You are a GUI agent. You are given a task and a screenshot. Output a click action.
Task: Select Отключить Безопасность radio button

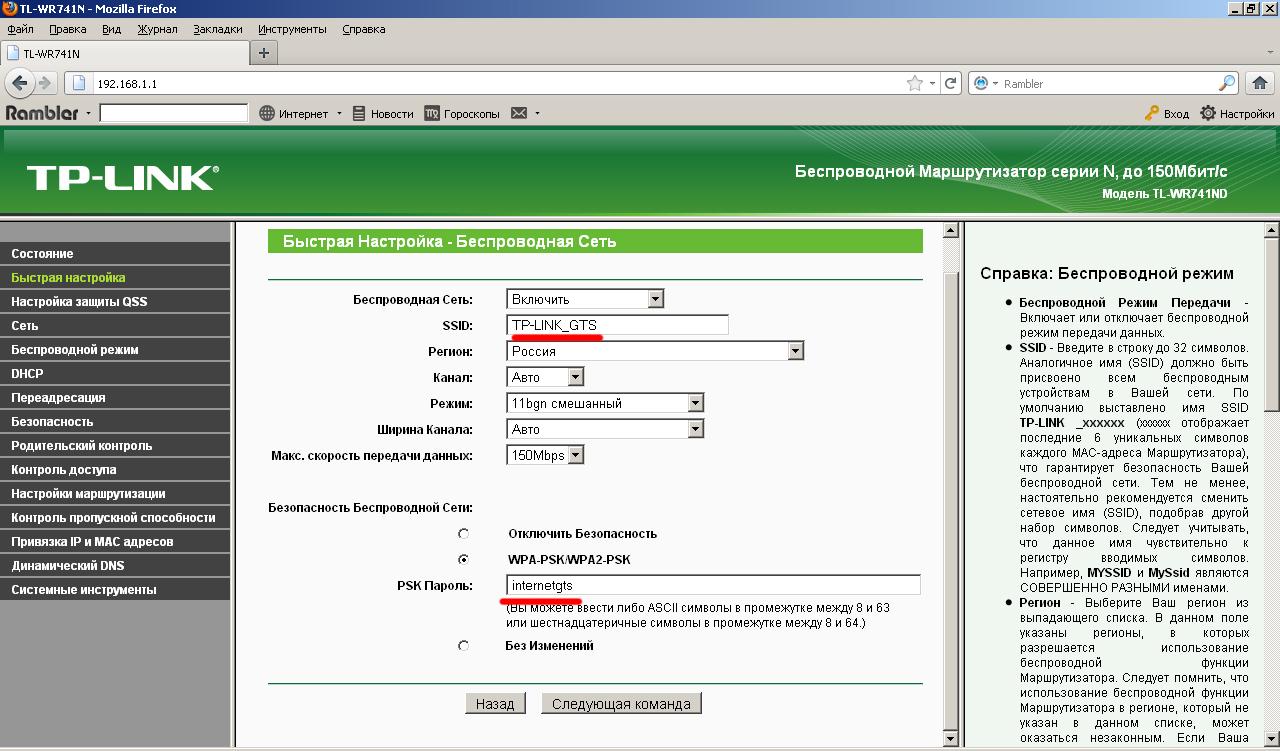(463, 534)
